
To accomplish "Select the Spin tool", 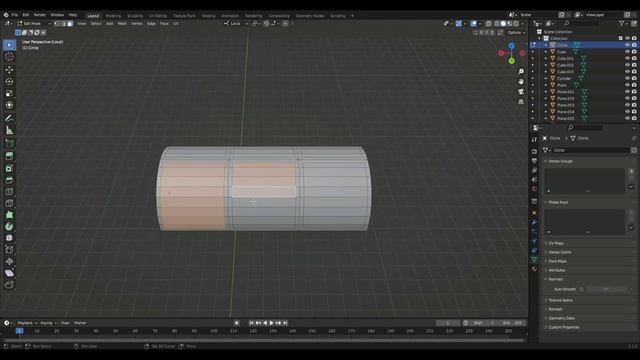I will click(x=9, y=227).
